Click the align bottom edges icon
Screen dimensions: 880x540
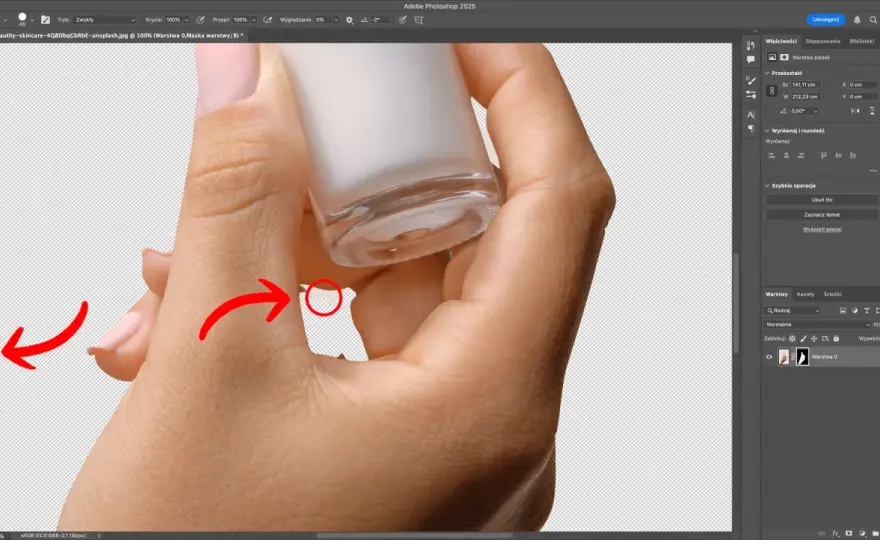852,155
